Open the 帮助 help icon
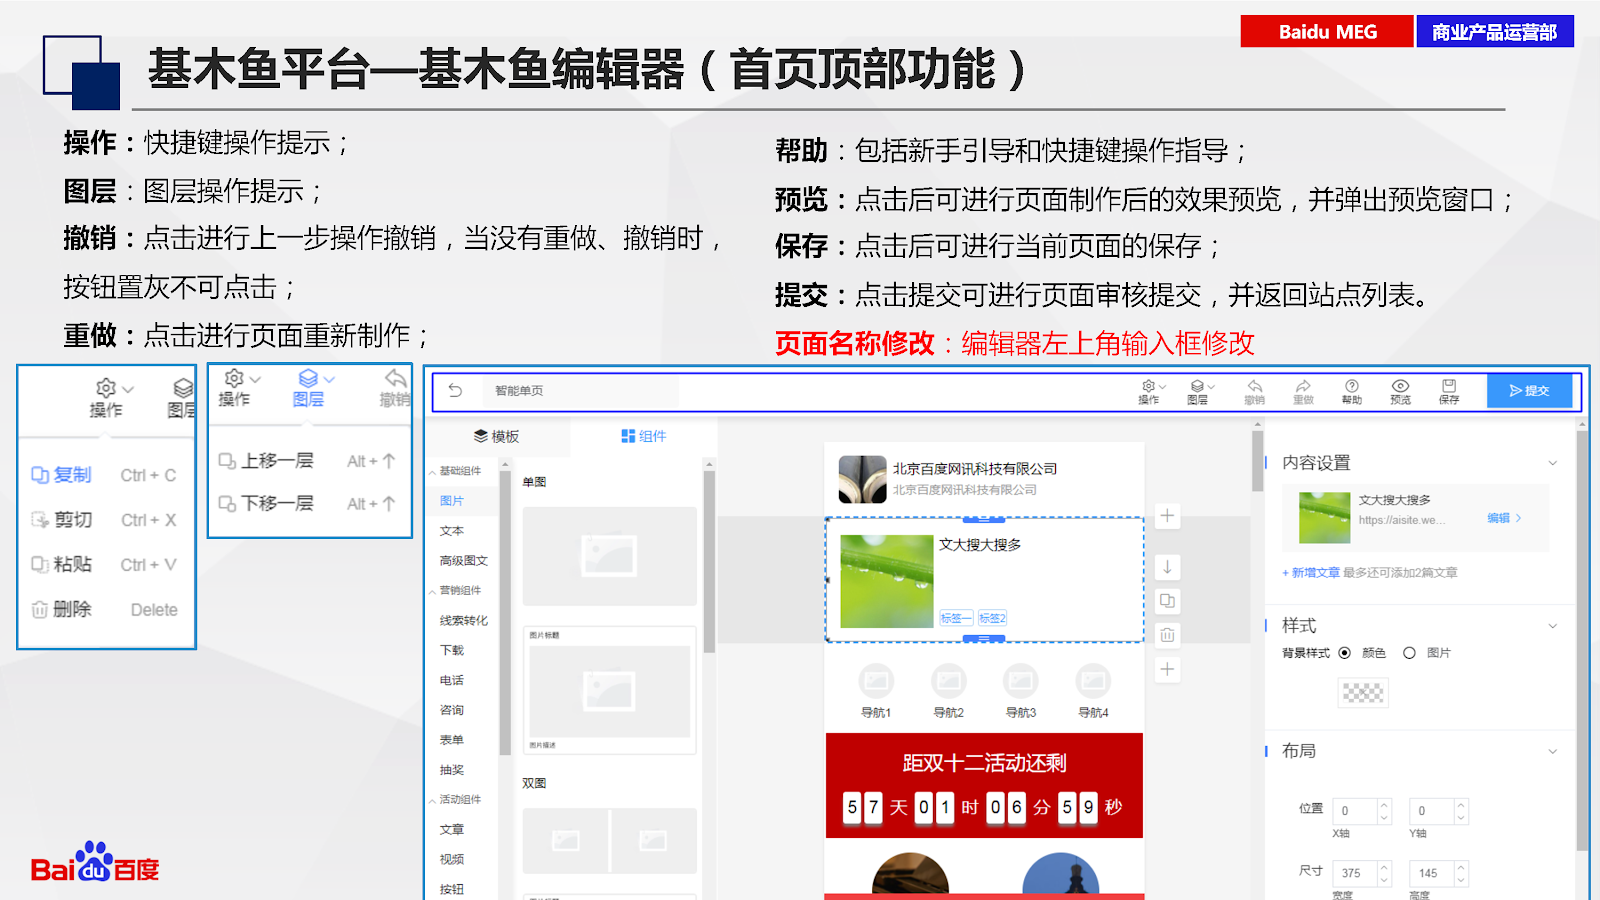The height and width of the screenshot is (900, 1600). (1352, 392)
